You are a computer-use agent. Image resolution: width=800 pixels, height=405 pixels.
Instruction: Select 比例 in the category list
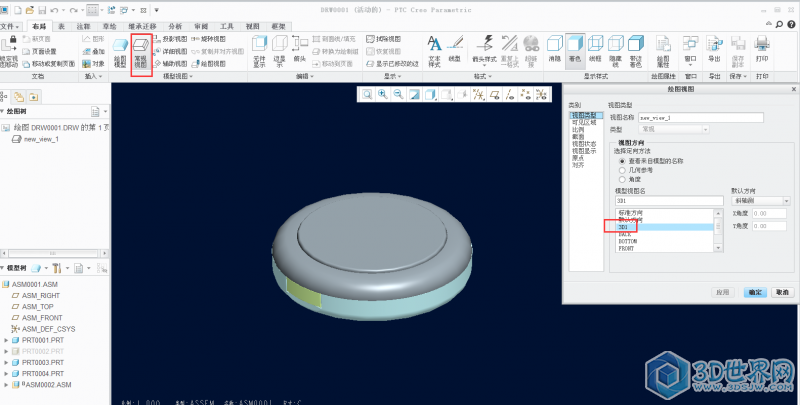coord(578,130)
